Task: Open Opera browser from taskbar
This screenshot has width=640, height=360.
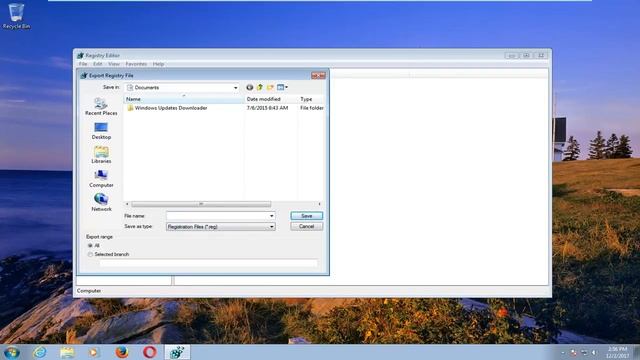Action: click(x=149, y=352)
